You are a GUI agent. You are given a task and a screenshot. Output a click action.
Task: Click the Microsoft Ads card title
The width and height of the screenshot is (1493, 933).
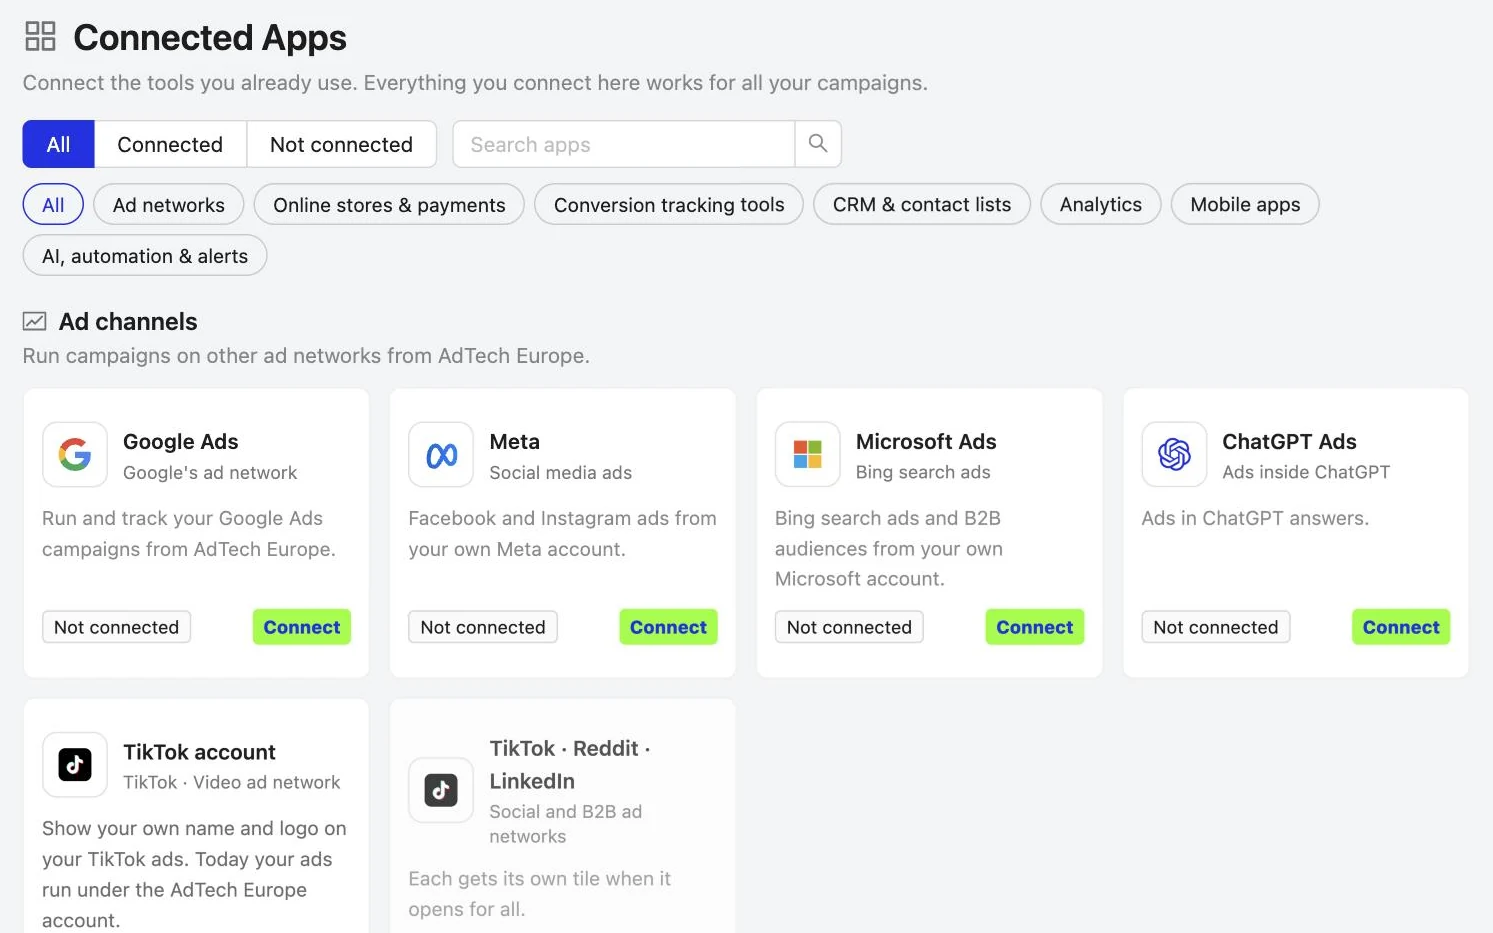coord(926,442)
